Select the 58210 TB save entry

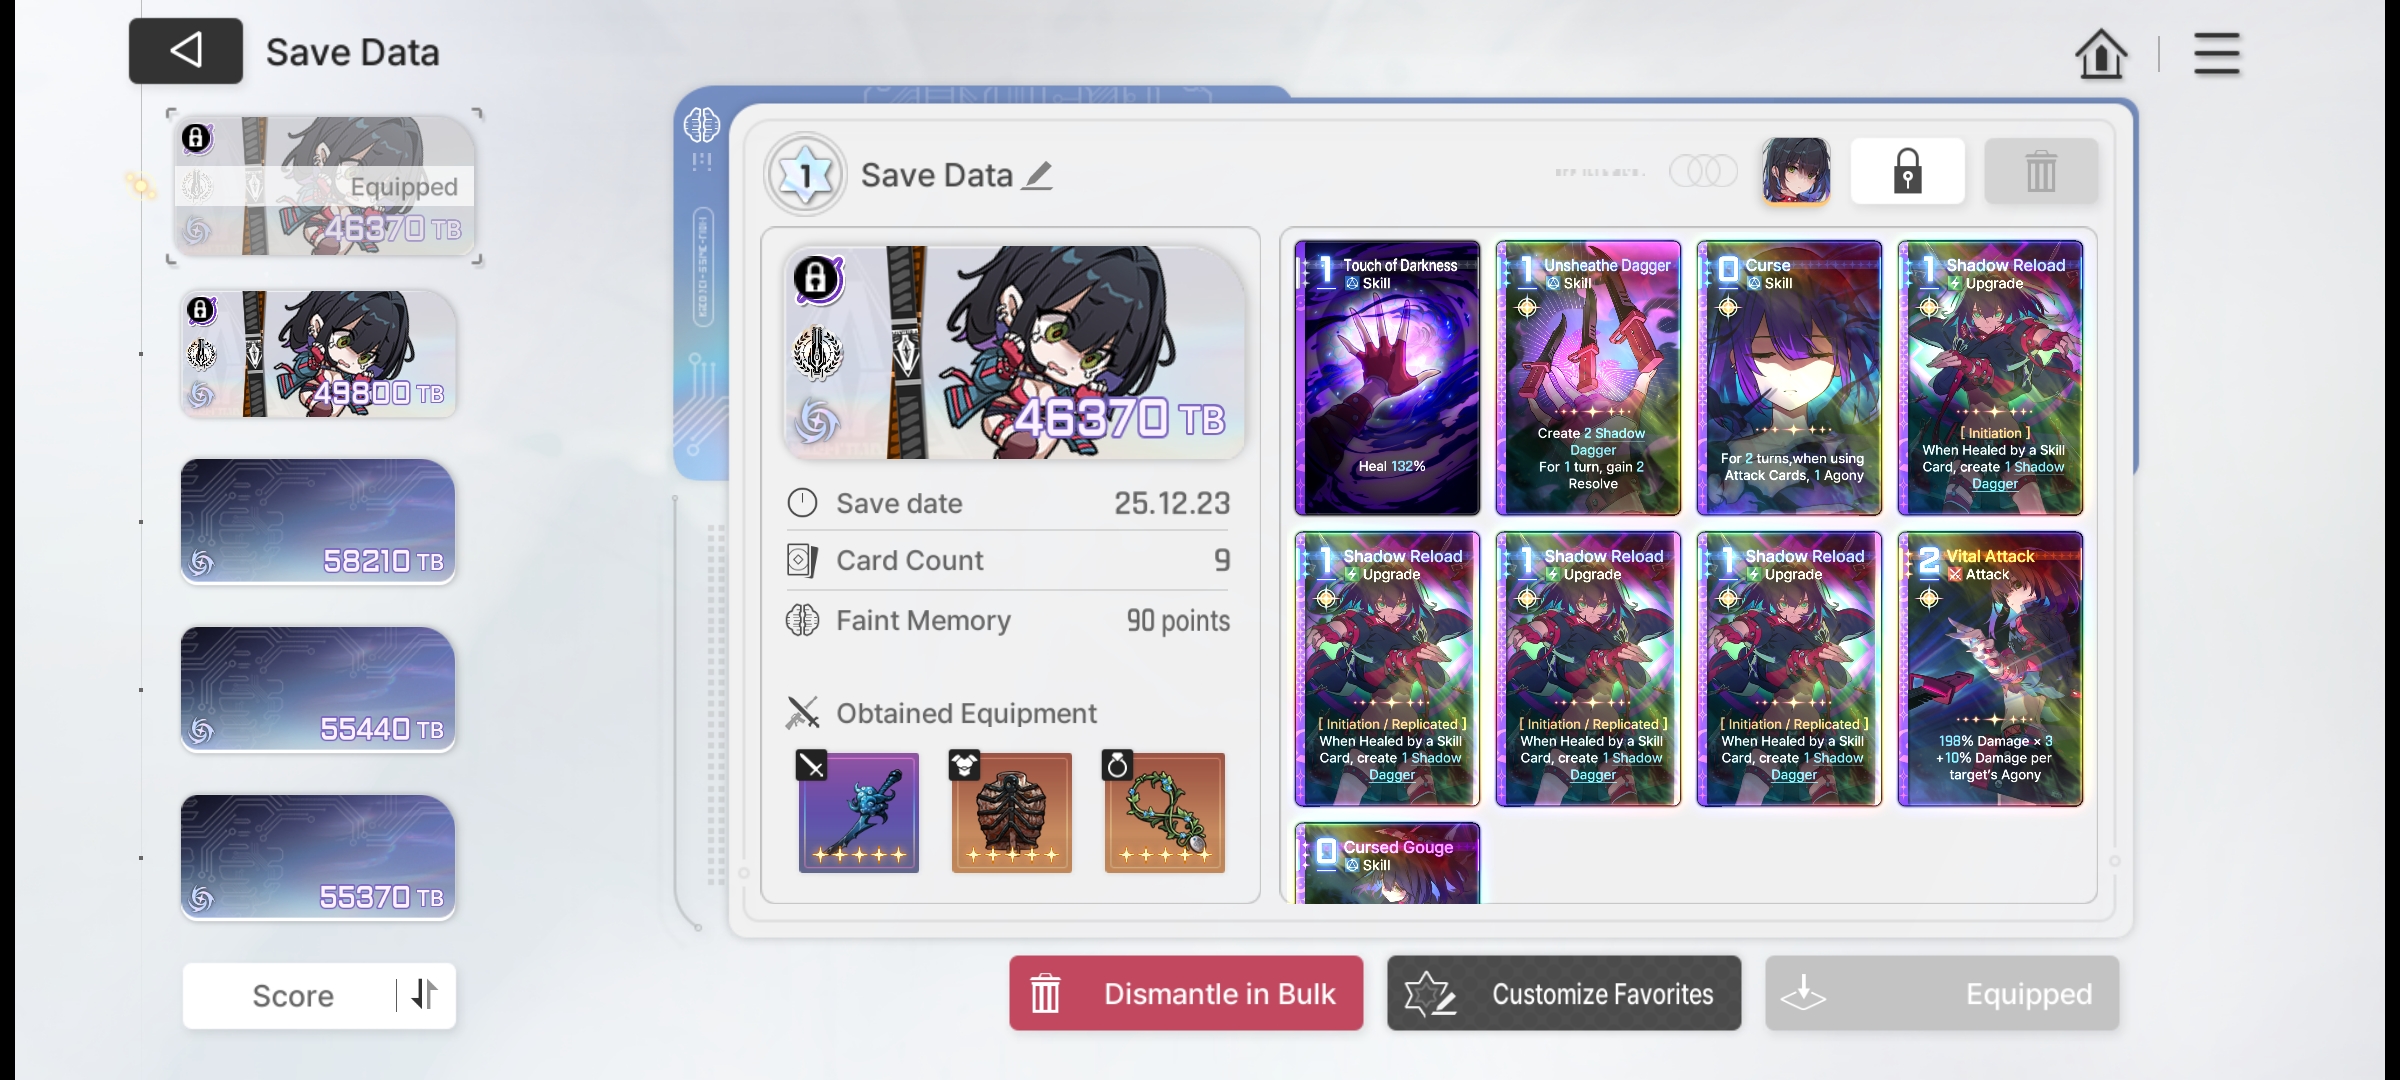point(318,521)
